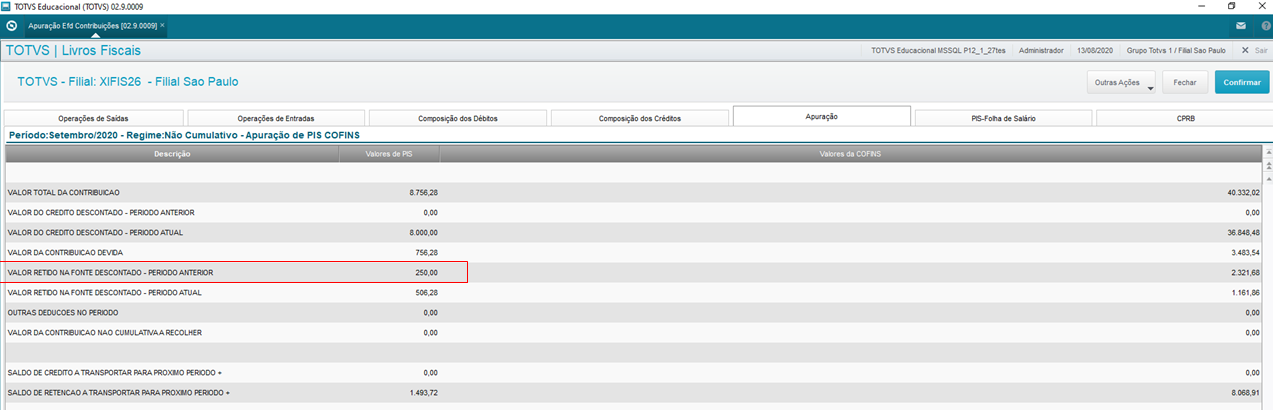Viewport: 1273px width, 410px height.
Task: Click COFINS value 36.848,48
Action: pos(1243,232)
